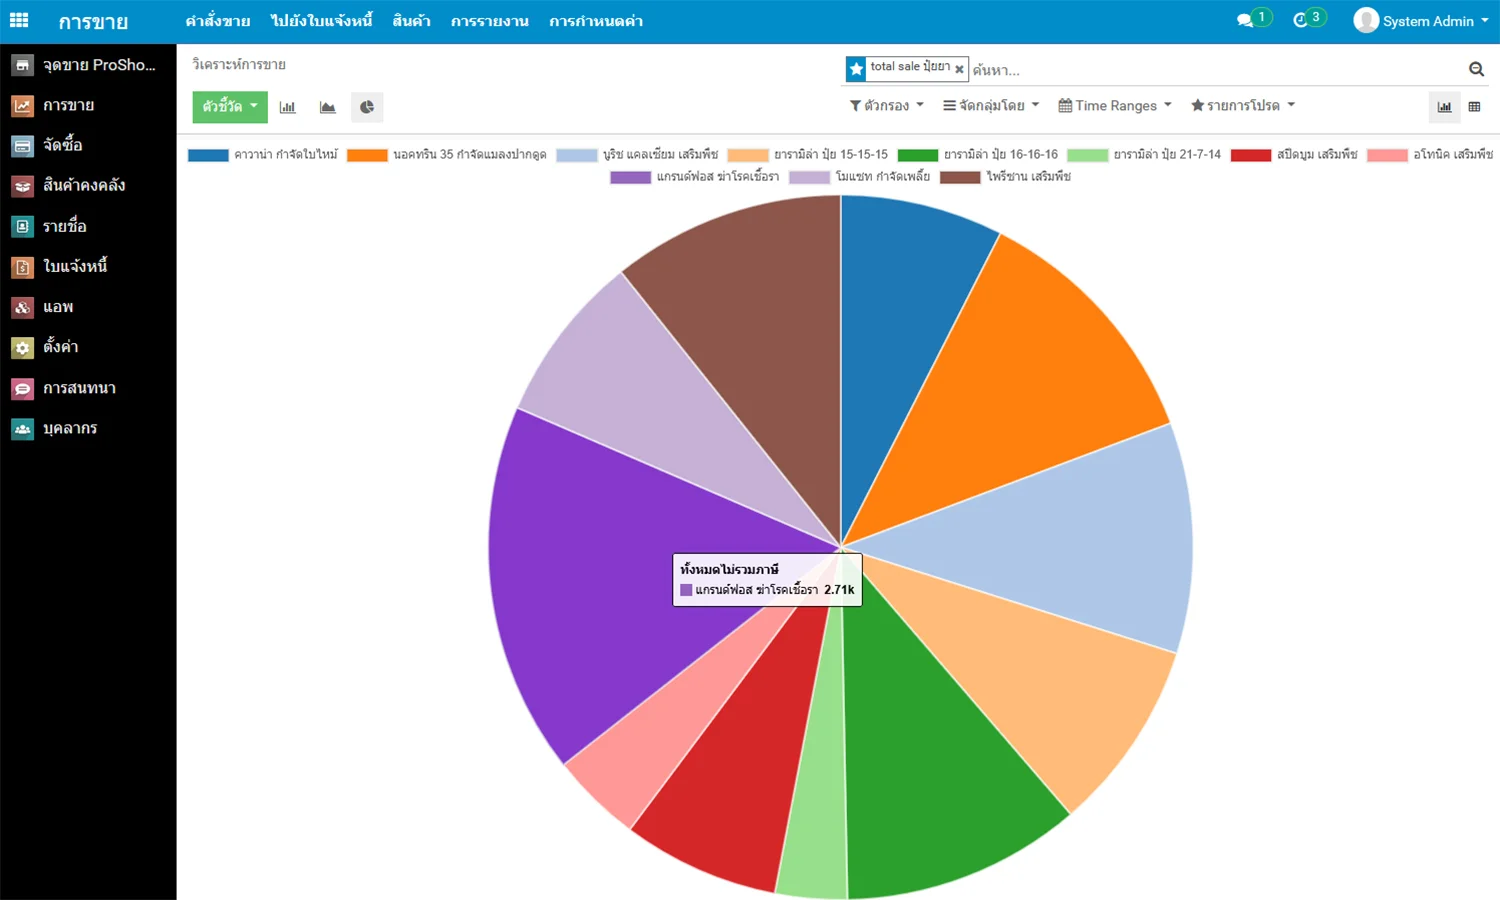Switch to line chart view
Screen dimensions: 1500x900
tap(327, 107)
